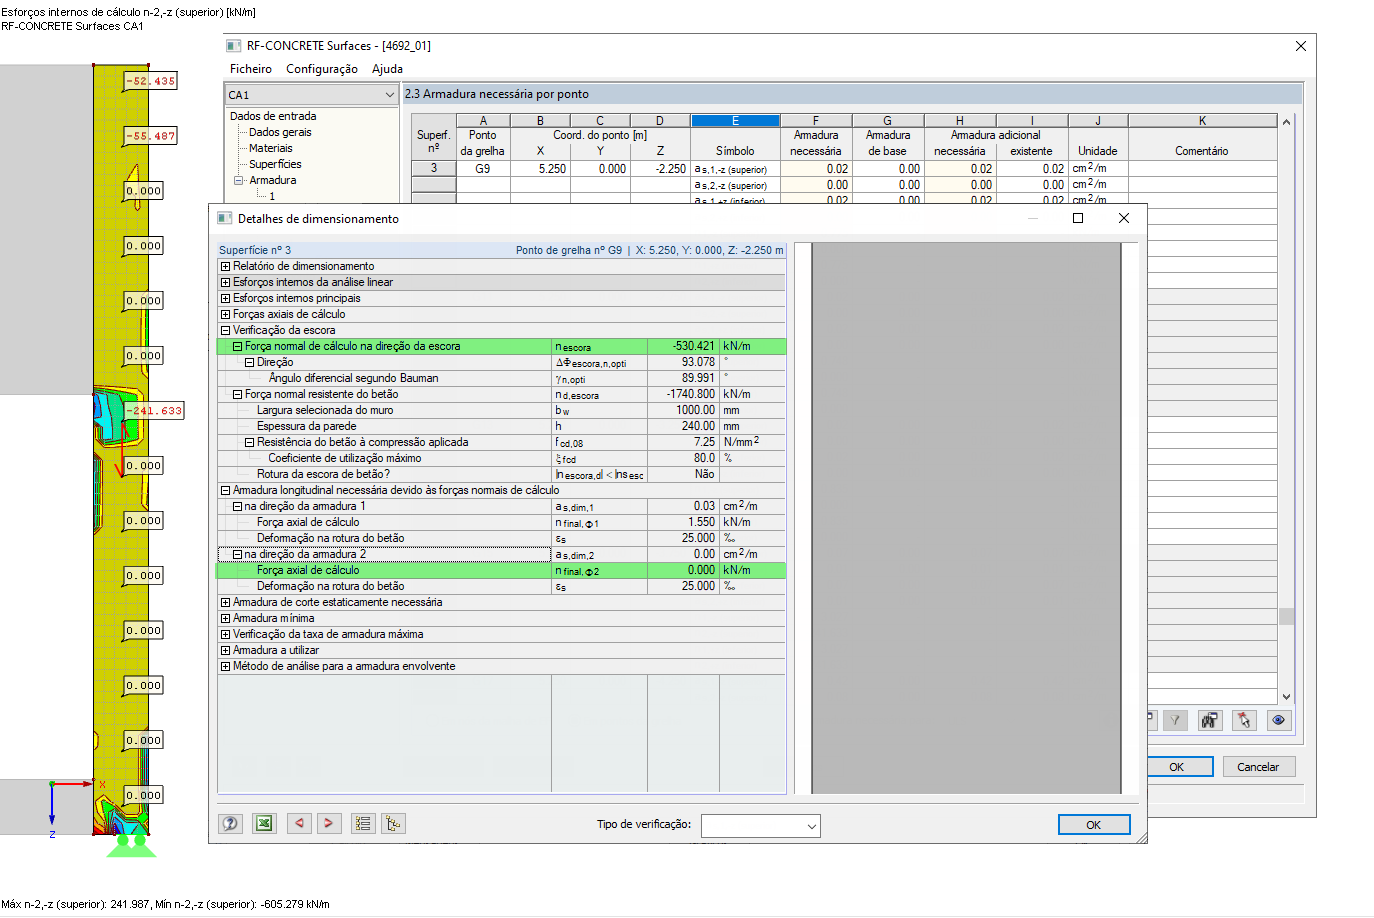Toggle the eye view icon below the table
Image resolution: width=1374 pixels, height=918 pixels.
tap(1279, 720)
